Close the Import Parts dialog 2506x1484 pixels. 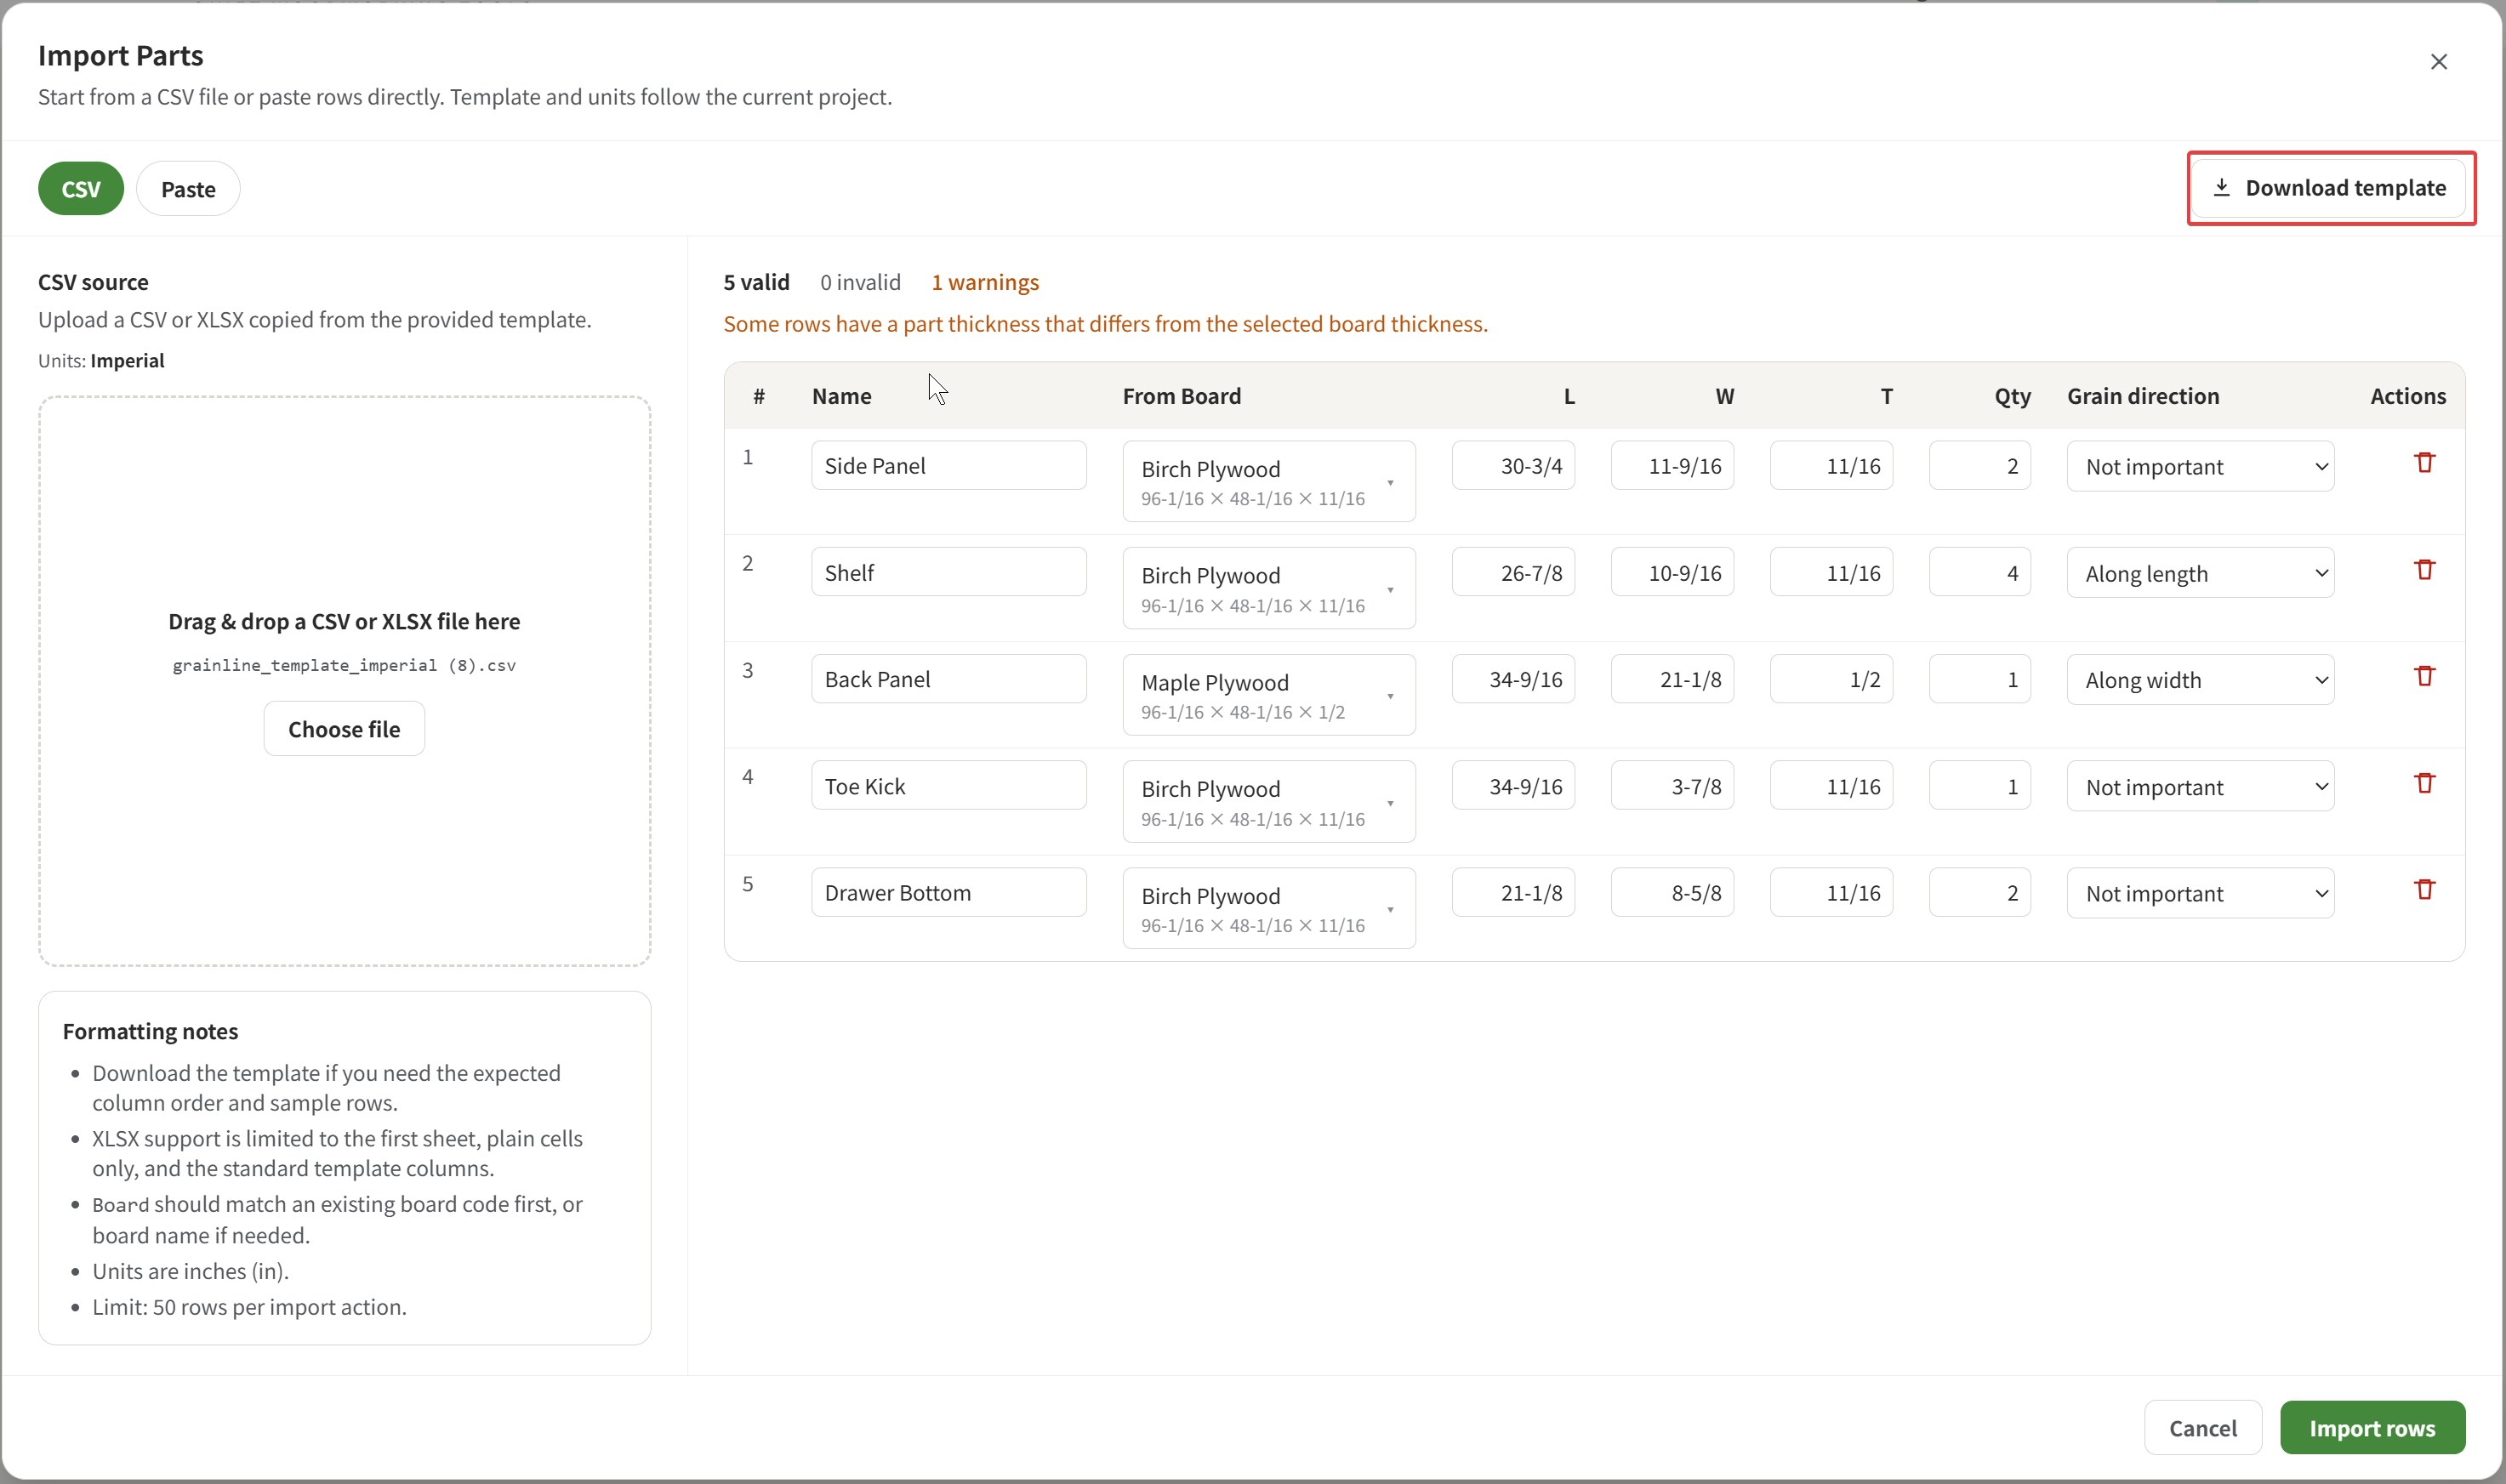2438,62
